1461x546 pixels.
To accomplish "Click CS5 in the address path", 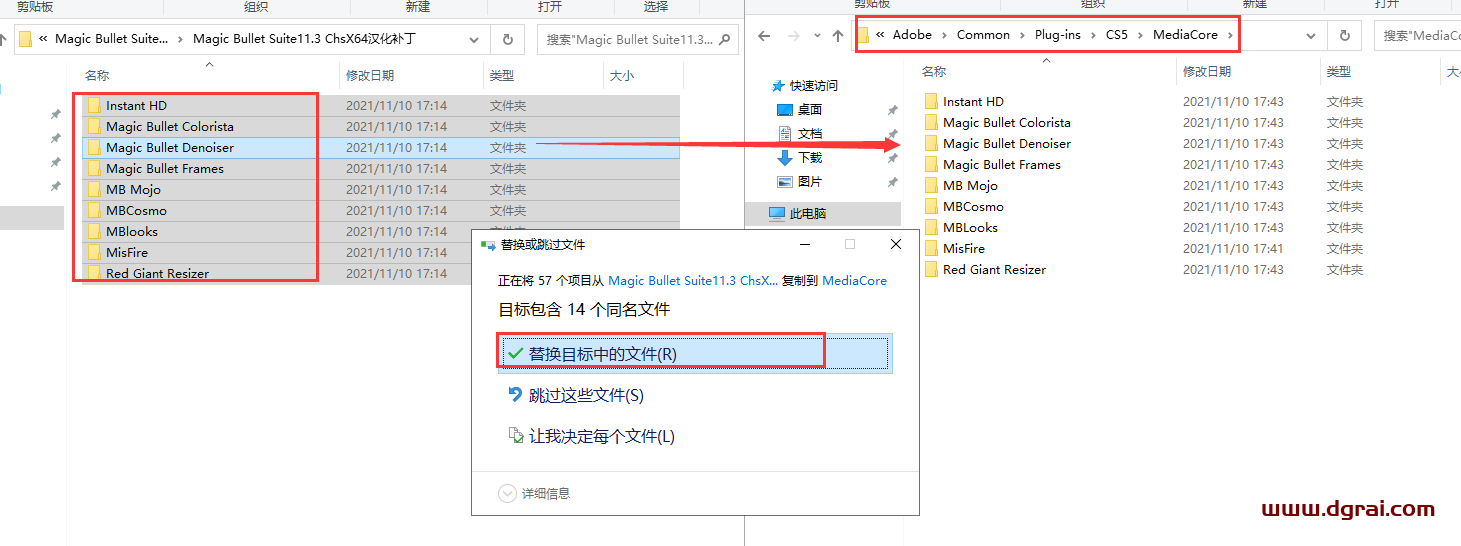I will click(x=1116, y=35).
